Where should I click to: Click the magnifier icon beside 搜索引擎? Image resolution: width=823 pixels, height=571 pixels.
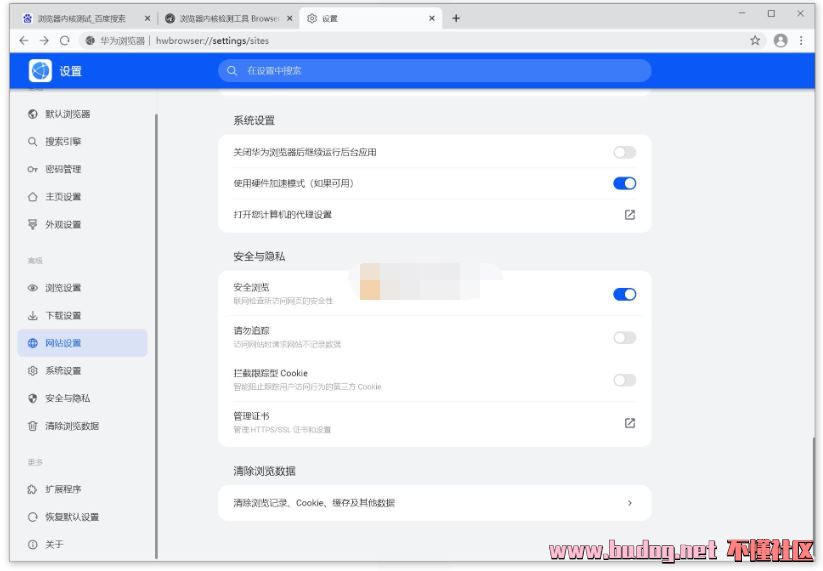click(x=33, y=142)
